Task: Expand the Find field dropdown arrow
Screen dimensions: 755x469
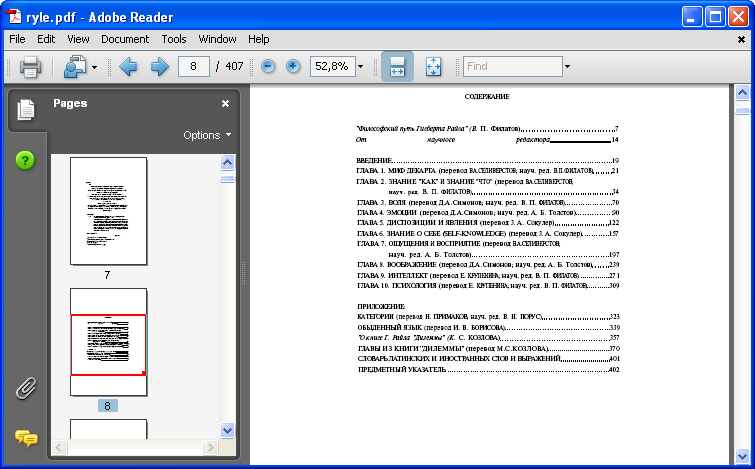Action: click(567, 67)
